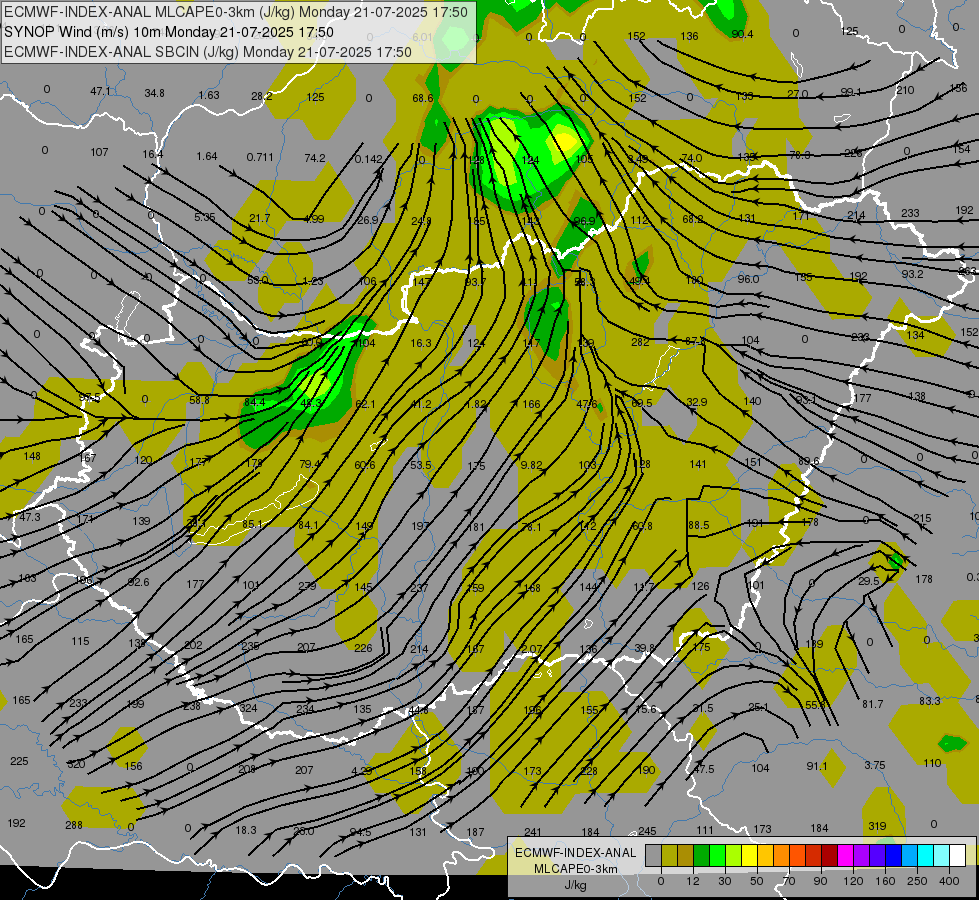This screenshot has height=900, width=979.
Task: Click the map value 18.3
Action: coord(246,830)
